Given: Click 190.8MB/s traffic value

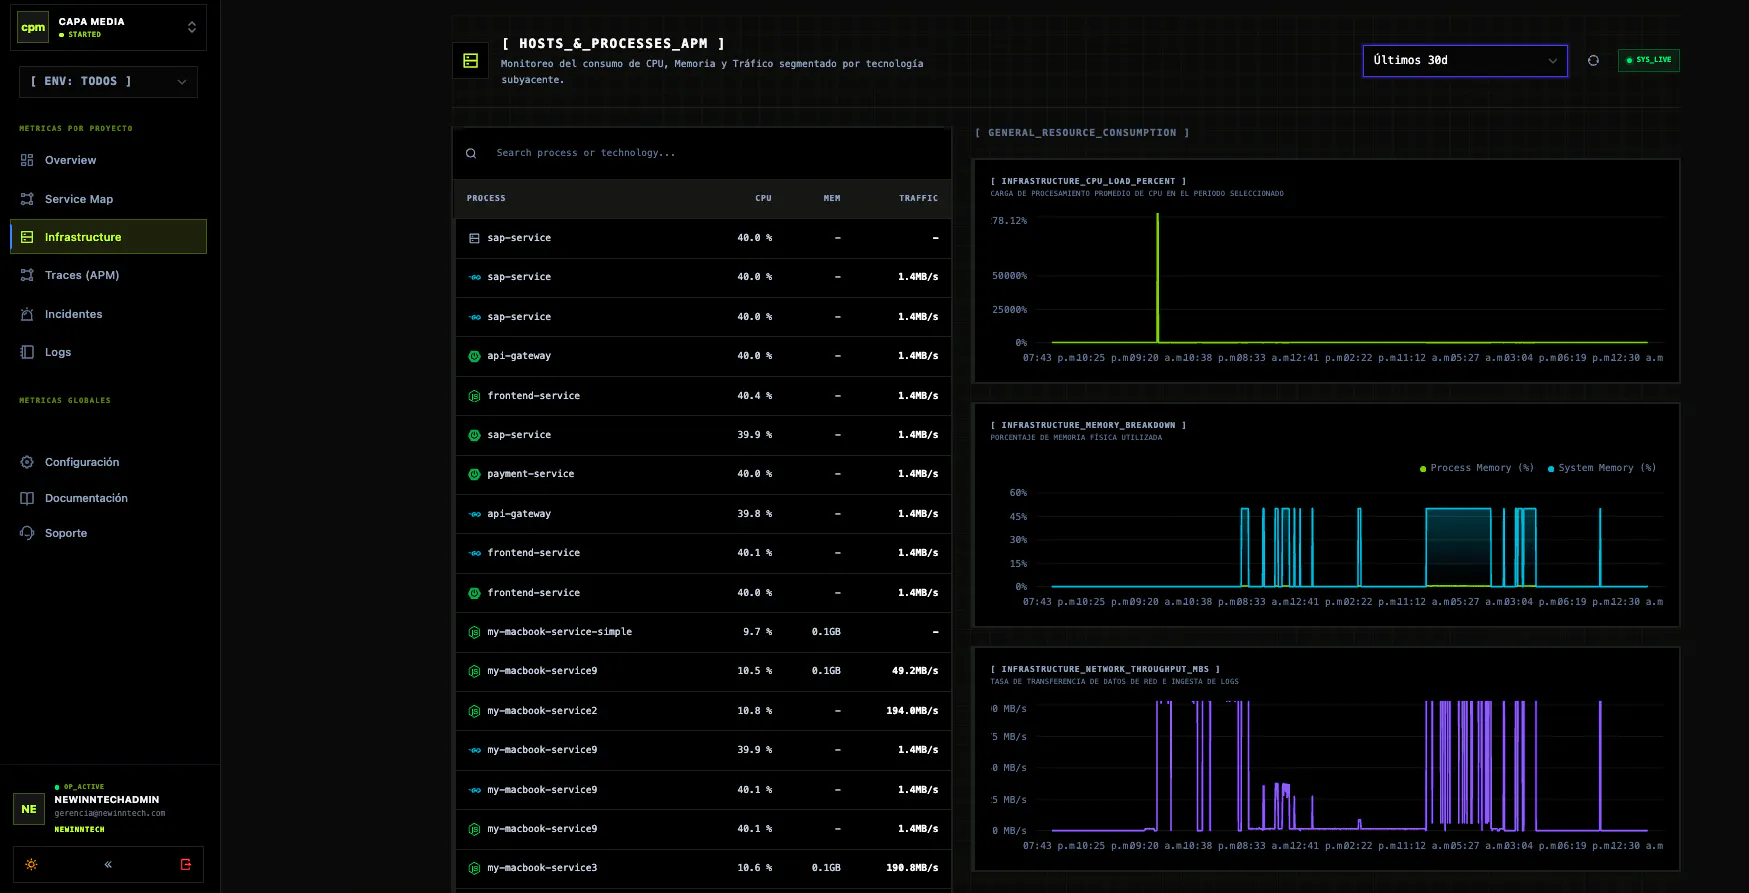Looking at the screenshot, I should [x=912, y=868].
